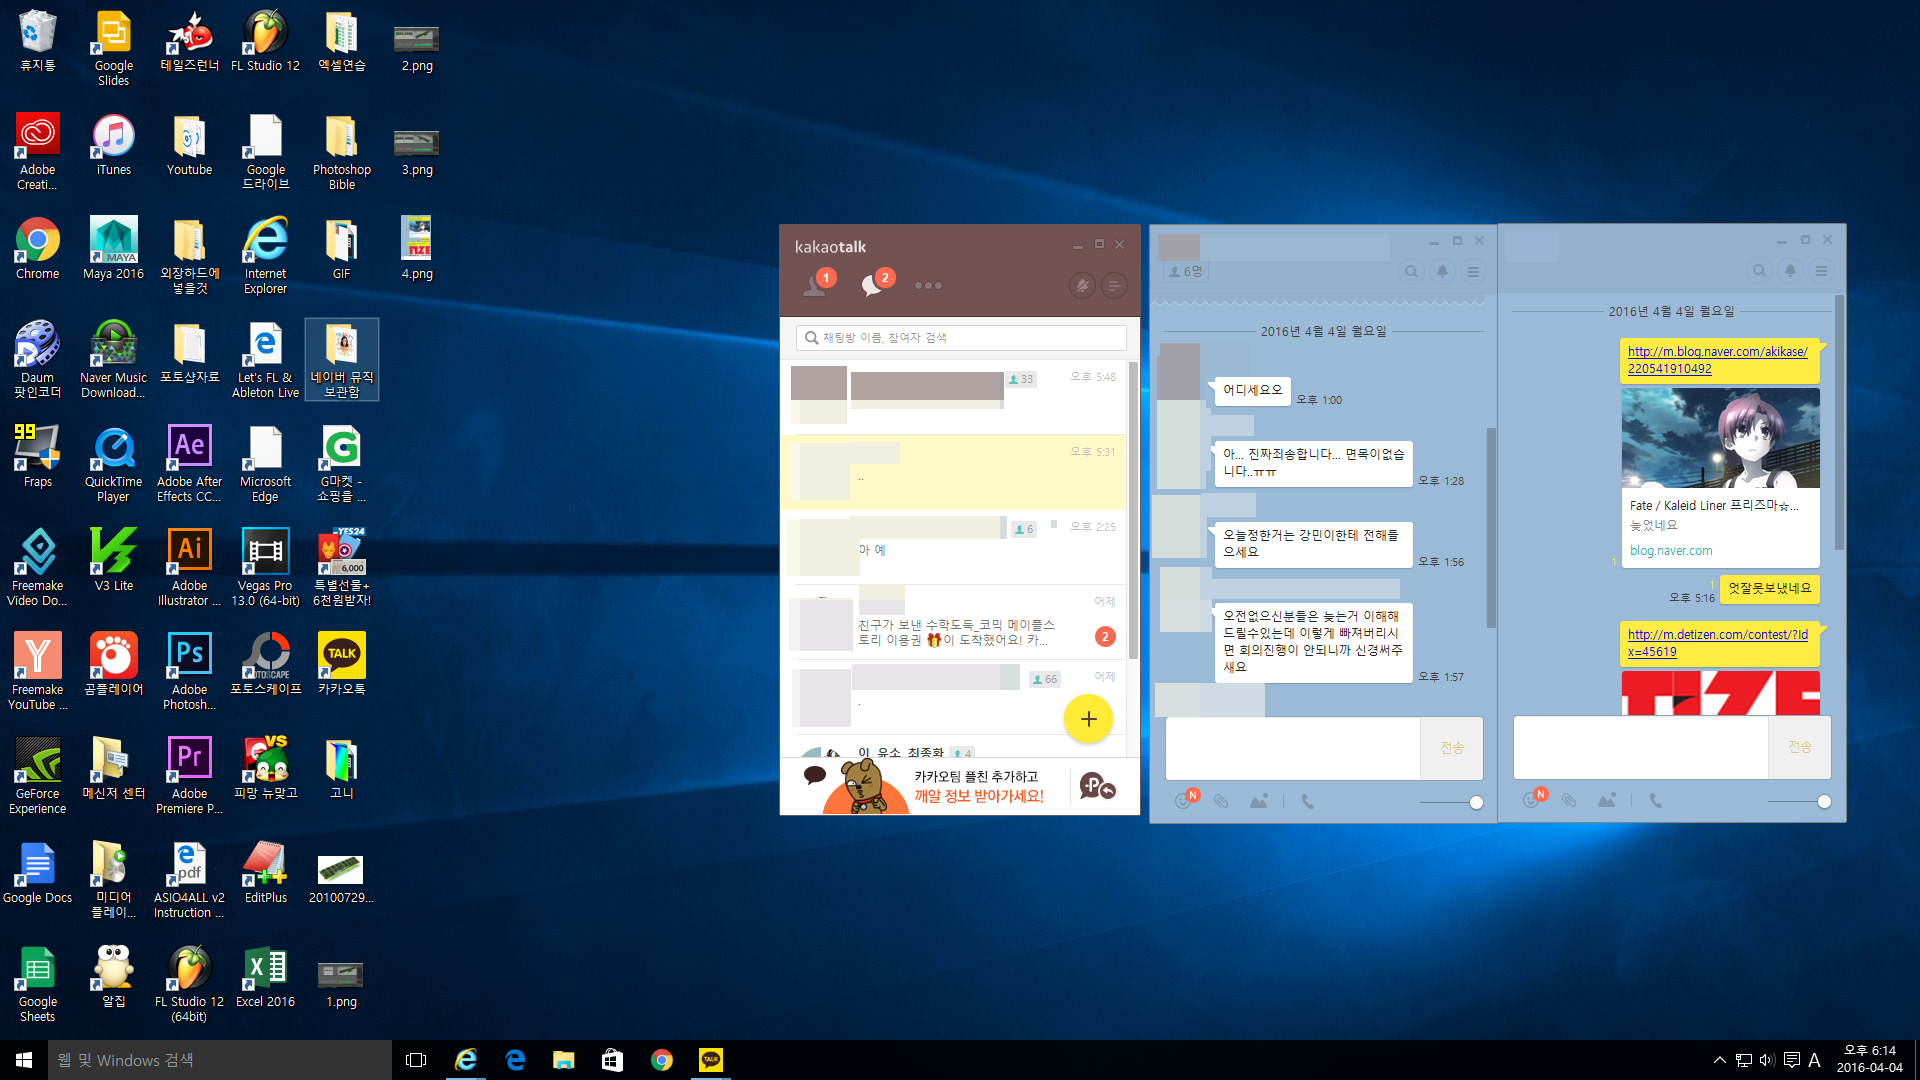Click the KakaoTalk icon in the taskbar

[711, 1060]
